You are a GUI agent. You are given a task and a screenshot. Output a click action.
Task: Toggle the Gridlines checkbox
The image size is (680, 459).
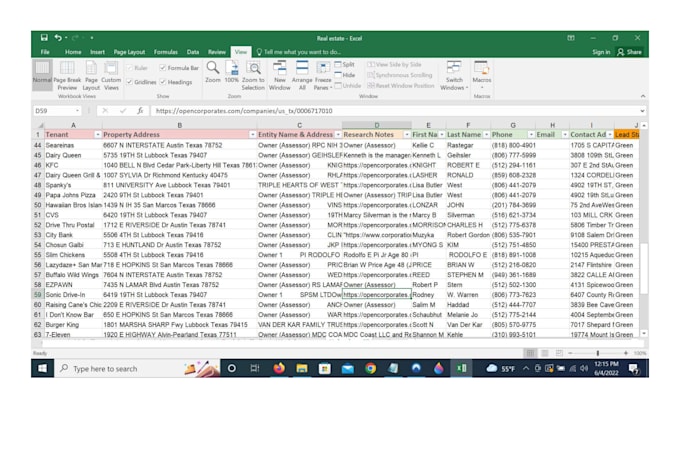129,82
